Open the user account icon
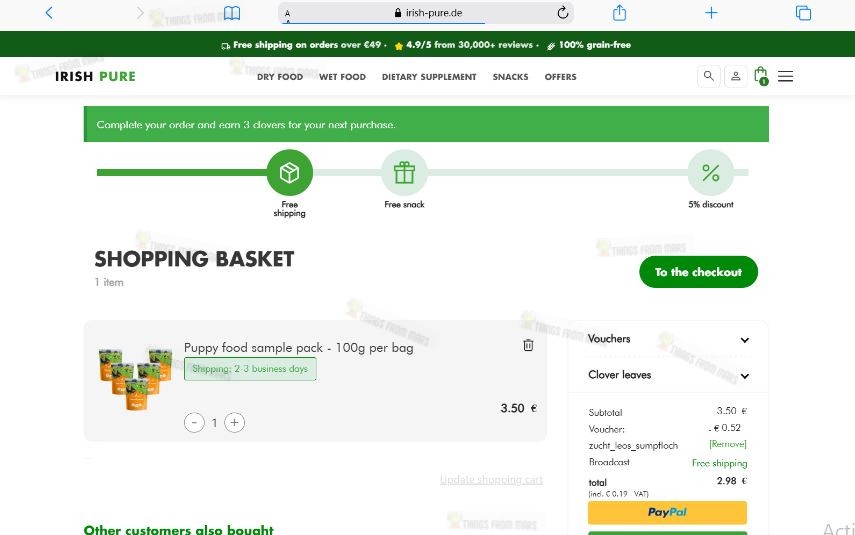Image resolution: width=855 pixels, height=535 pixels. click(x=736, y=76)
